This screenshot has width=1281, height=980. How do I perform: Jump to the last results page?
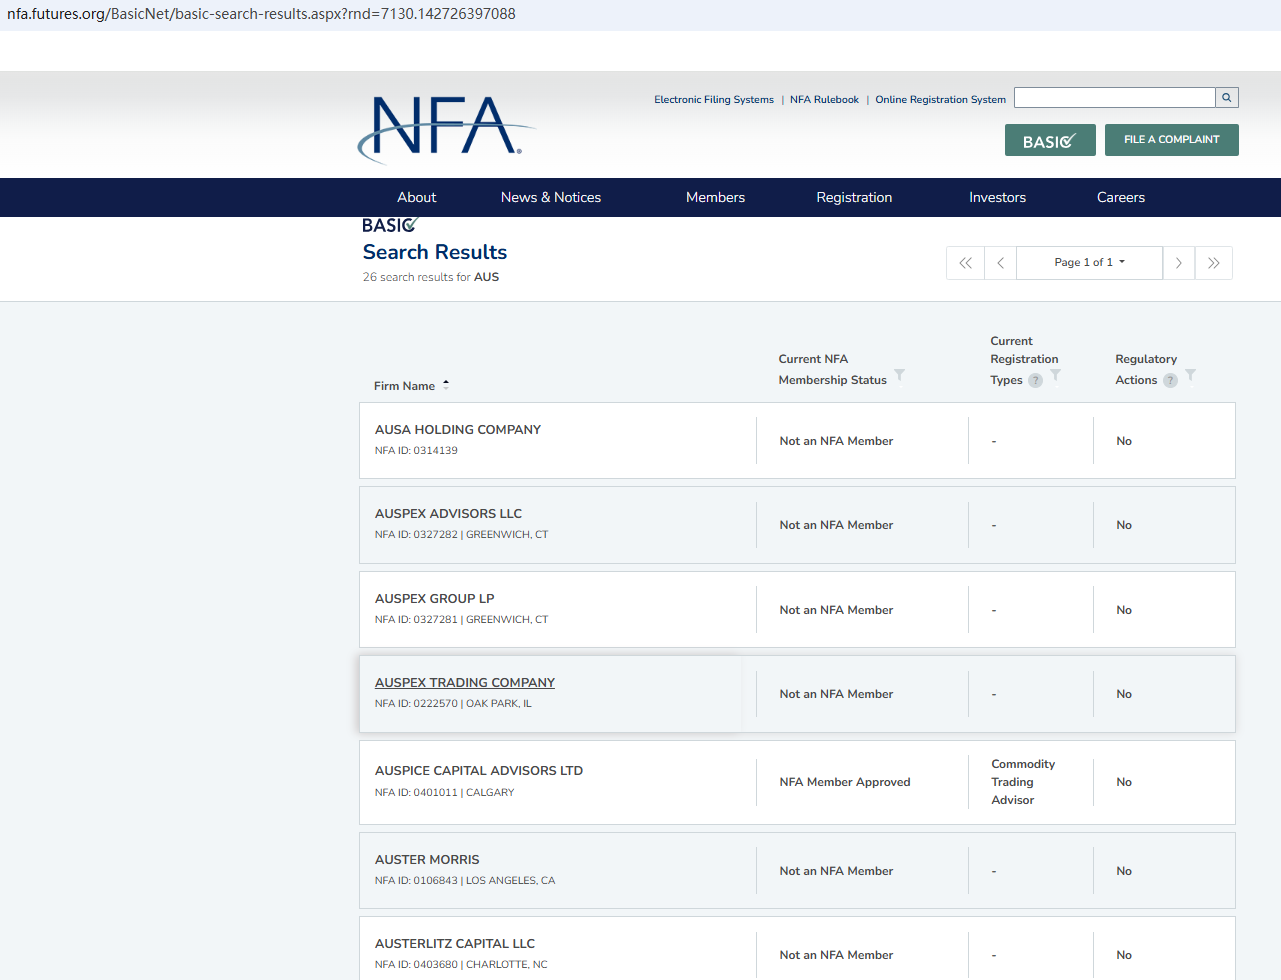(x=1214, y=263)
